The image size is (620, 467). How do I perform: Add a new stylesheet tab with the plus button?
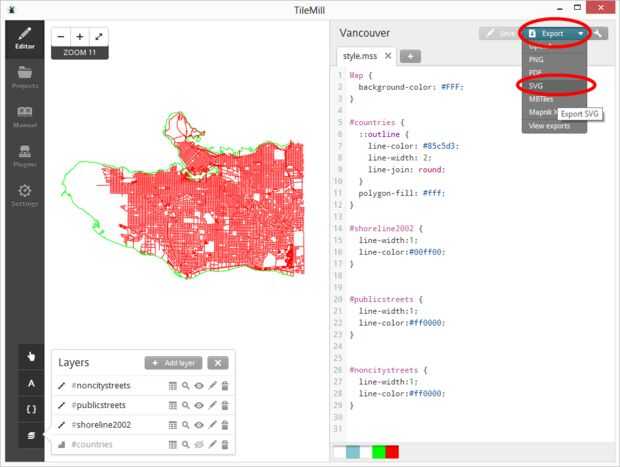pyautogui.click(x=410, y=57)
